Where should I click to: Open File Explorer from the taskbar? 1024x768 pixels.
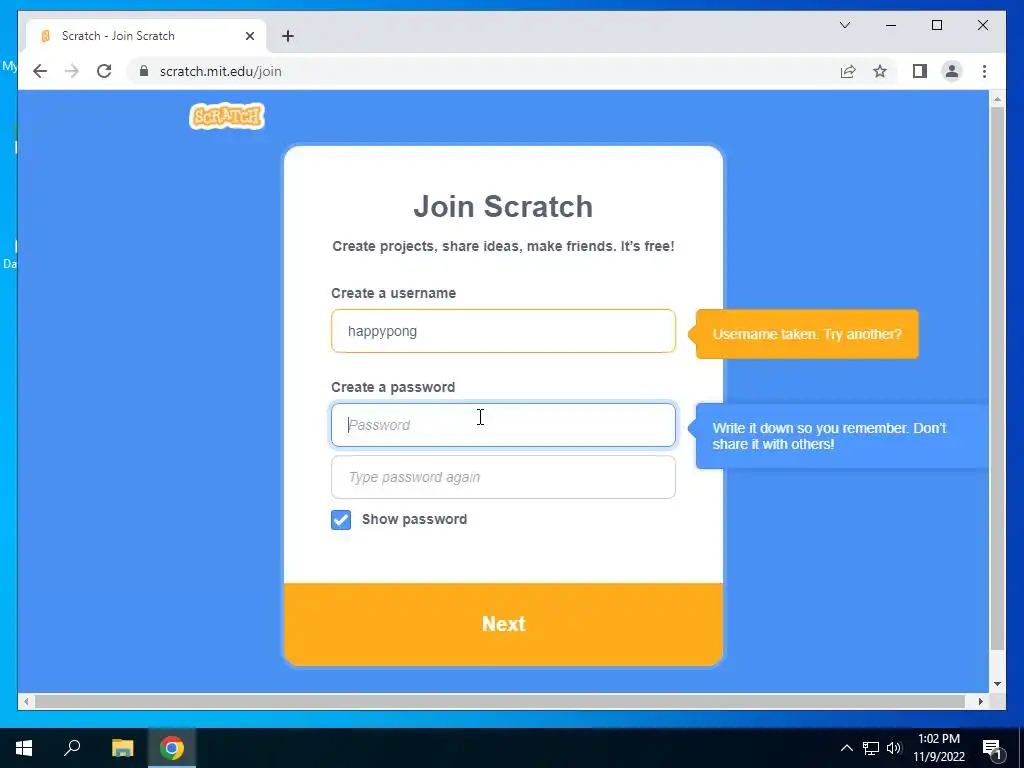tap(122, 748)
